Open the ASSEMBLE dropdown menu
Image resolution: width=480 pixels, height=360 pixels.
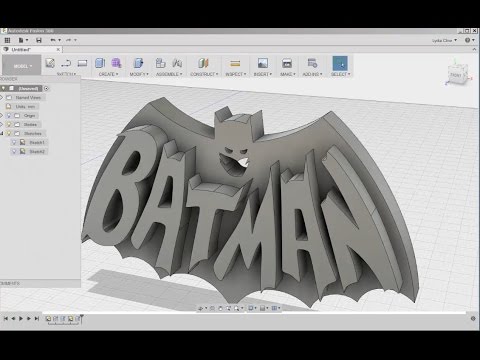(169, 74)
